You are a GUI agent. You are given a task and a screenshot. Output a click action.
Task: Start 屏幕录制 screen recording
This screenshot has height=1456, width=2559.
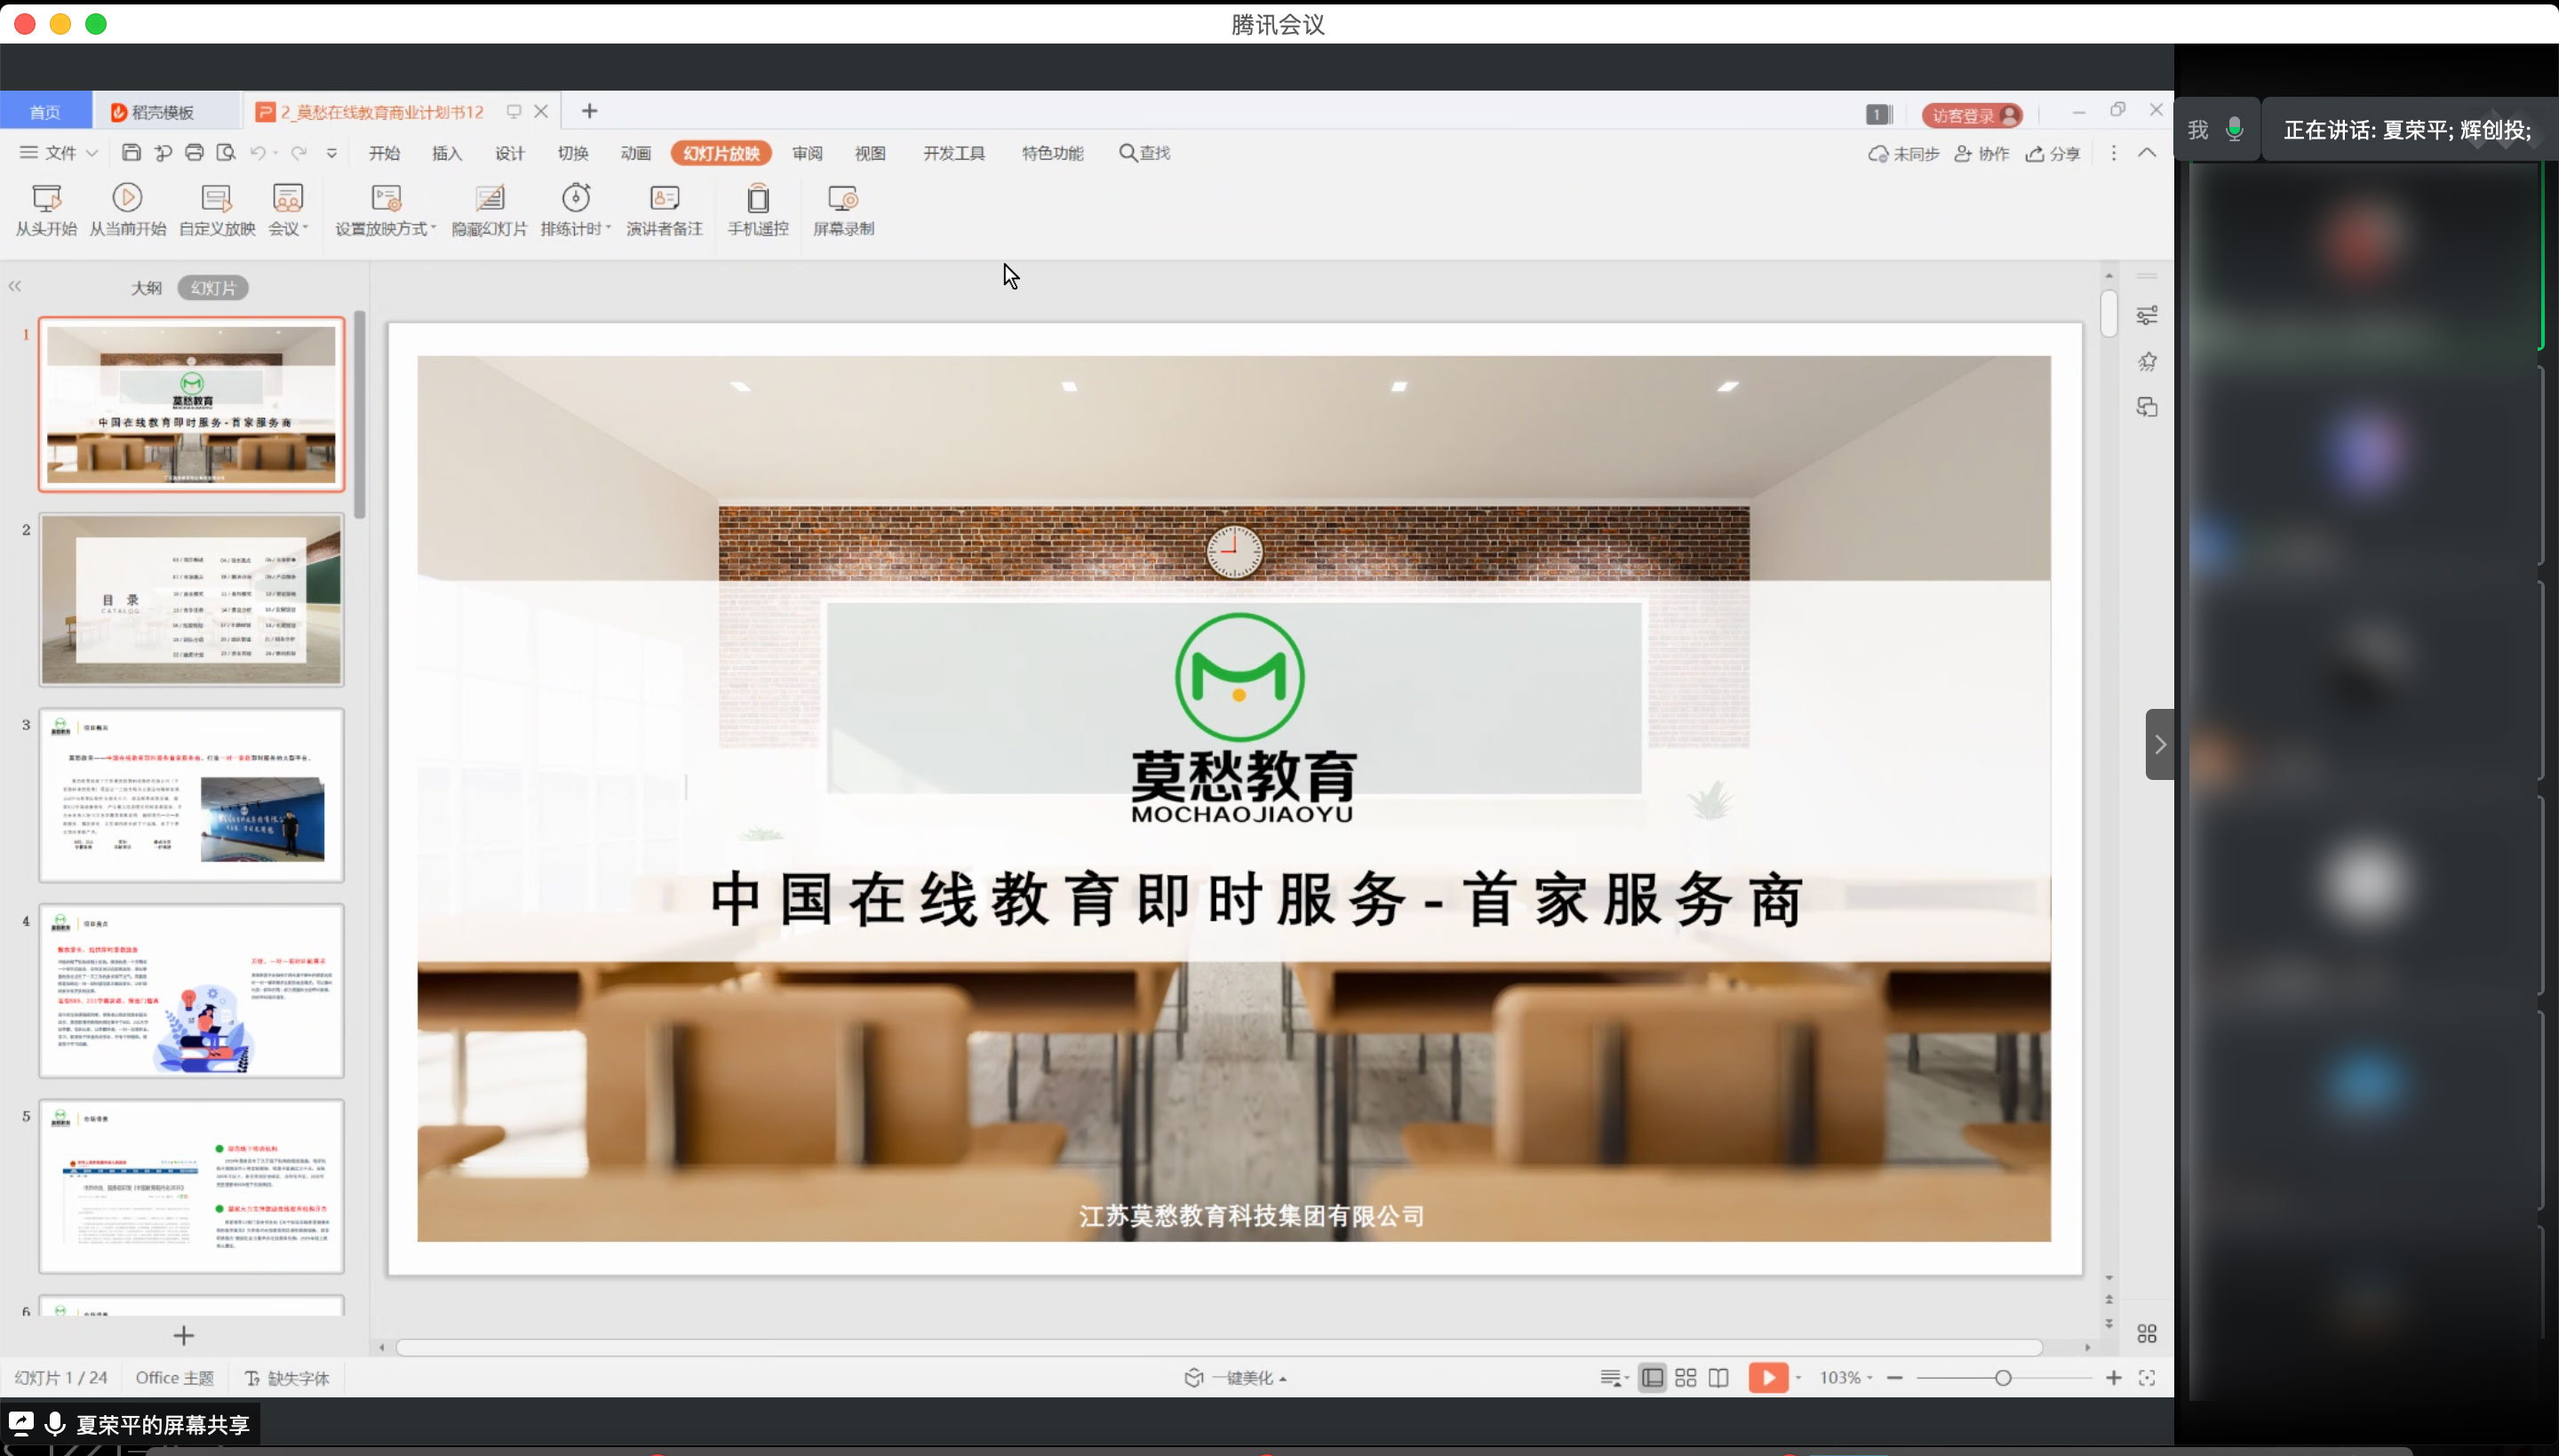pyautogui.click(x=842, y=199)
